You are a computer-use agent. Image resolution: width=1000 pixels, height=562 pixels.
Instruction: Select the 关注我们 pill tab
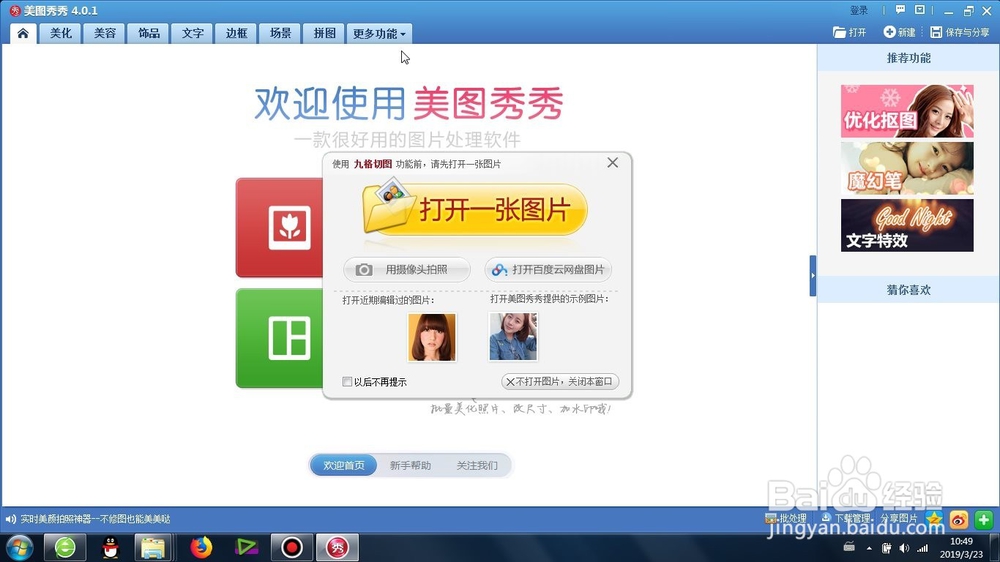pyautogui.click(x=476, y=465)
